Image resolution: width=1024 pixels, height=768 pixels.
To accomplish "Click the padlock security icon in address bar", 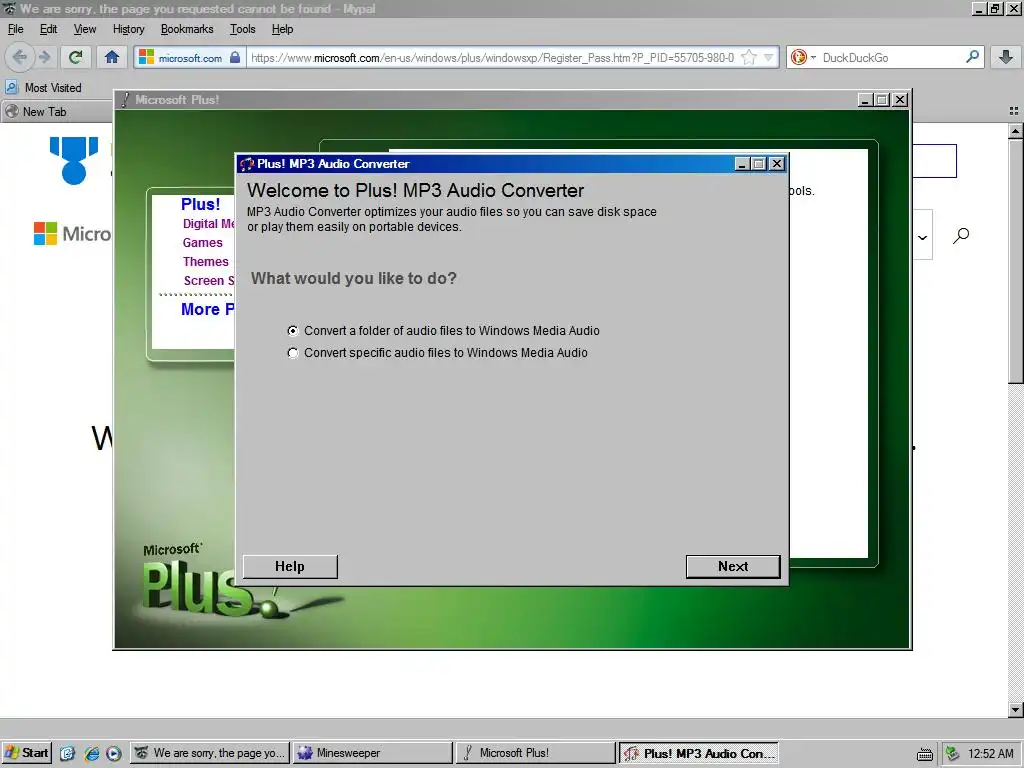I will (235, 57).
